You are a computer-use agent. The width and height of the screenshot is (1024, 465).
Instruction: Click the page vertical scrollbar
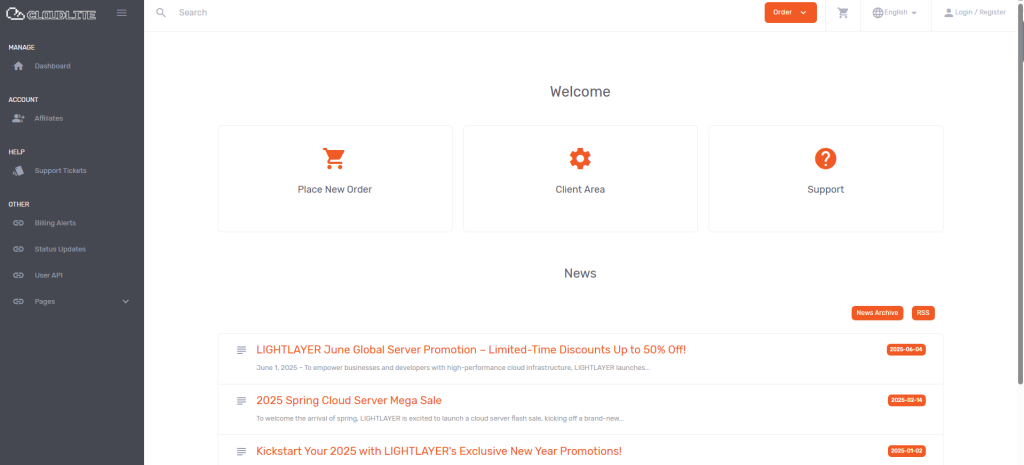(1019, 200)
